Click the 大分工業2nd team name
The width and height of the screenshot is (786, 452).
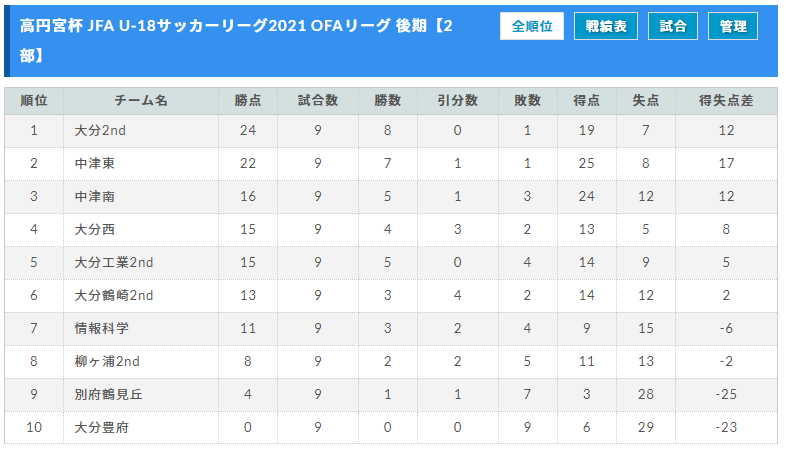114,263
